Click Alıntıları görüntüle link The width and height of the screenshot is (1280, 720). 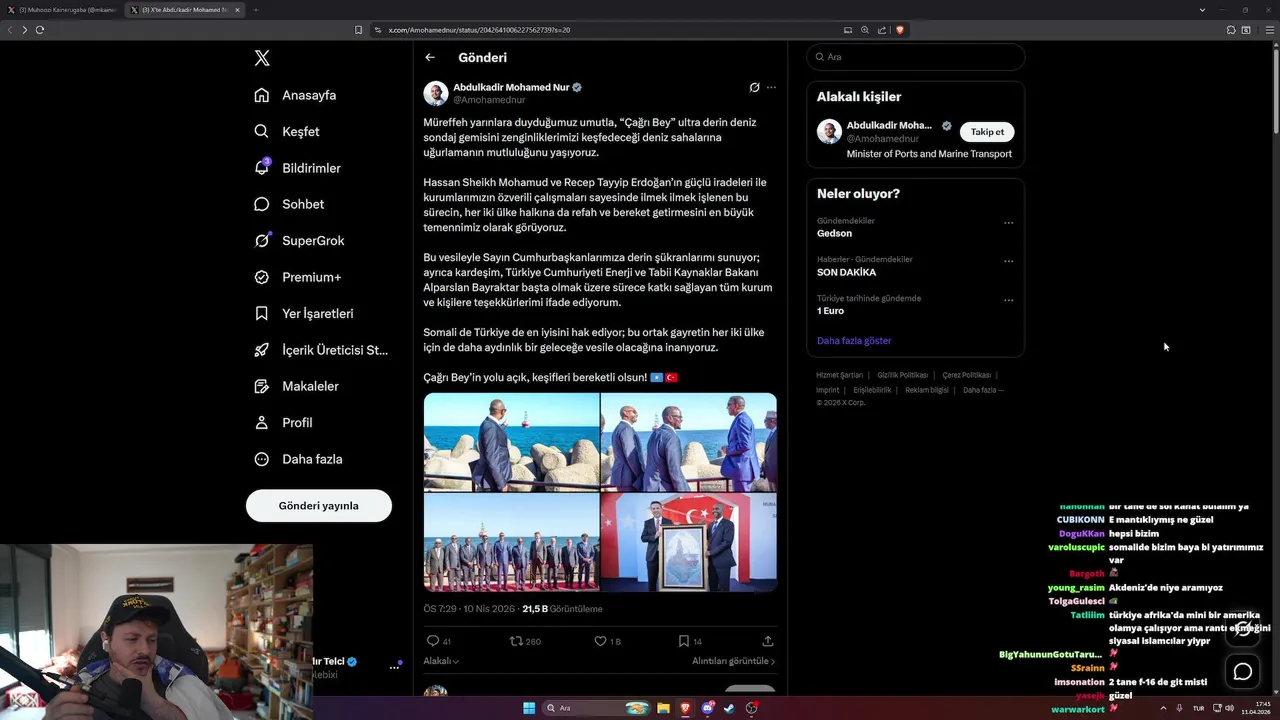tap(733, 661)
